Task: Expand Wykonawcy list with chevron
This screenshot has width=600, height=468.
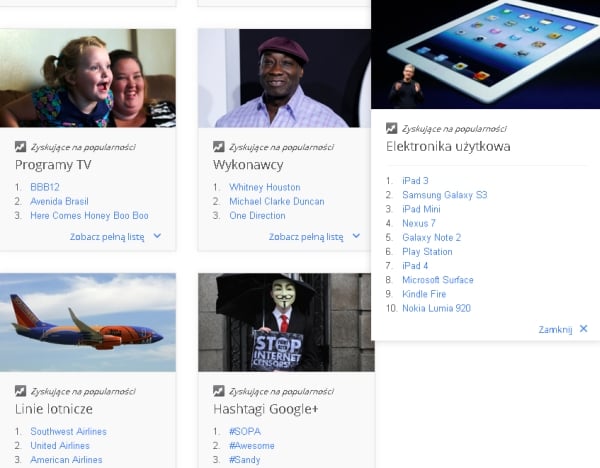Action: [356, 236]
